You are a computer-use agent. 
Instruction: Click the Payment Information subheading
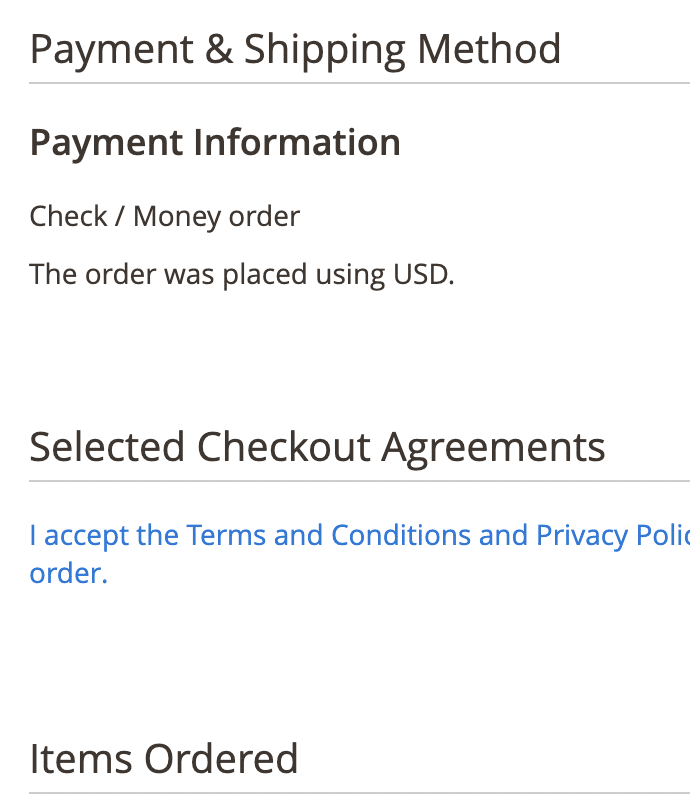pos(215,142)
